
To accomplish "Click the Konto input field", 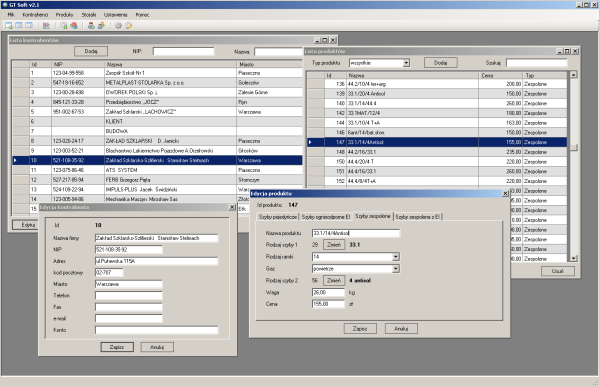I will coord(157,330).
